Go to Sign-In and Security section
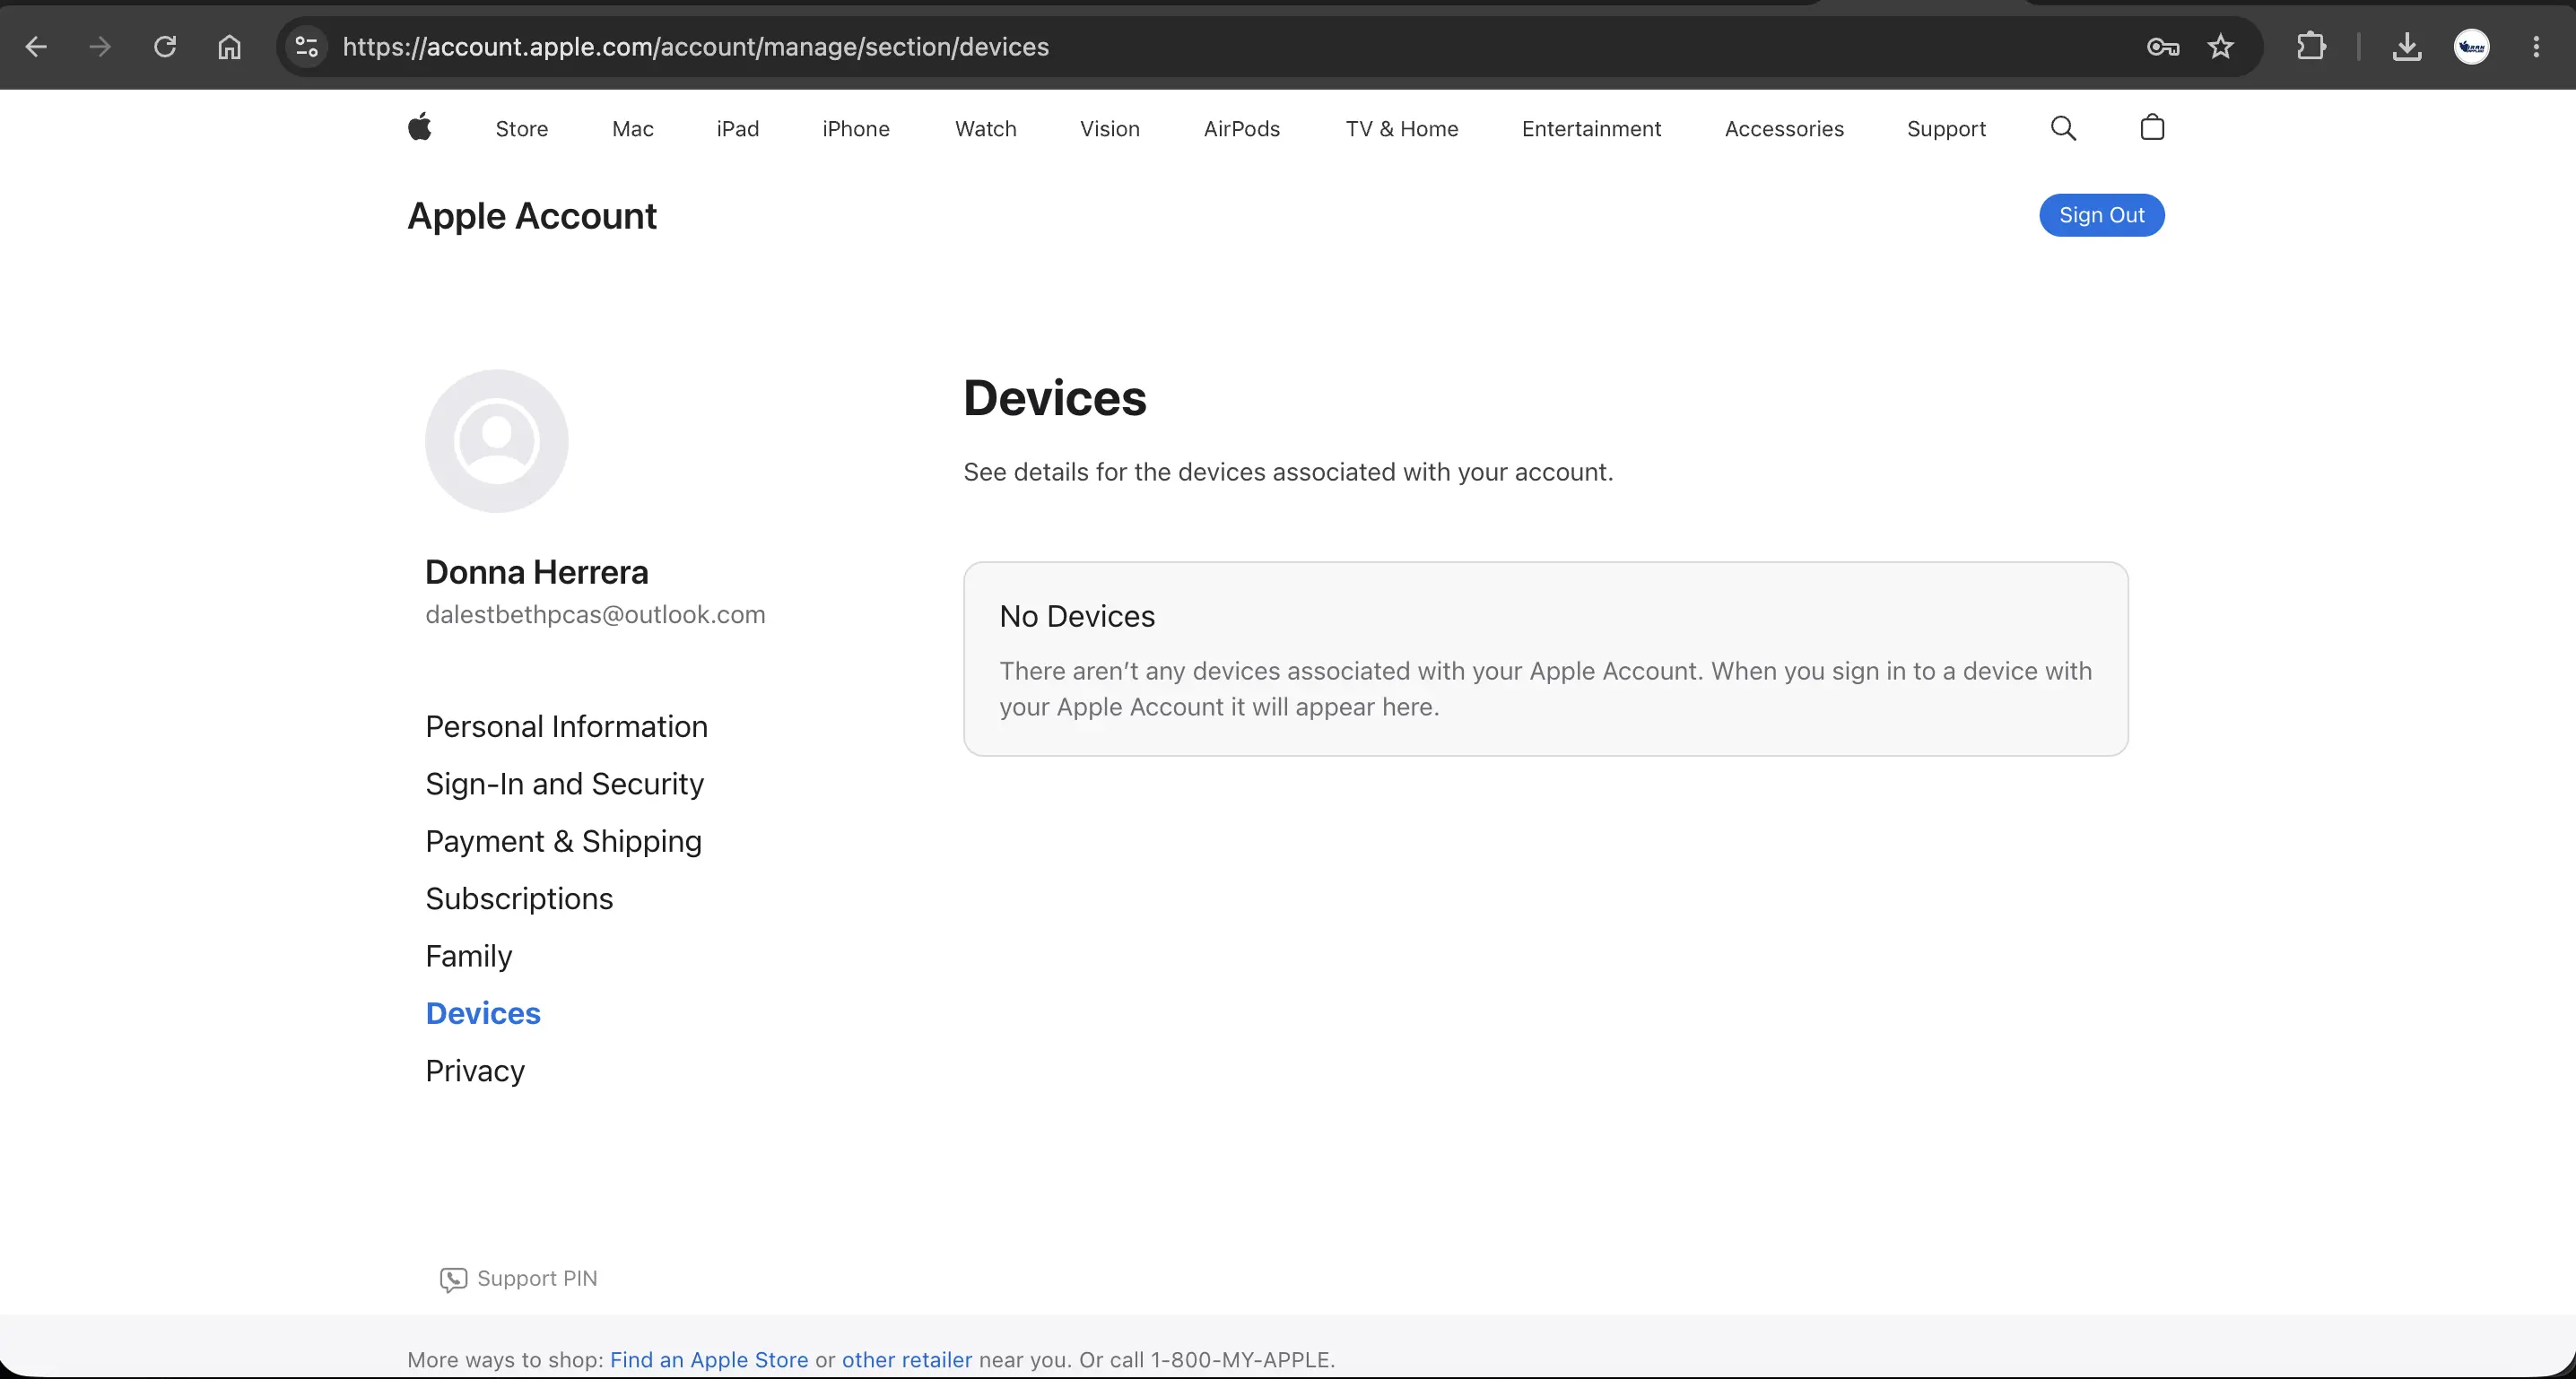The image size is (2576, 1379). point(564,784)
